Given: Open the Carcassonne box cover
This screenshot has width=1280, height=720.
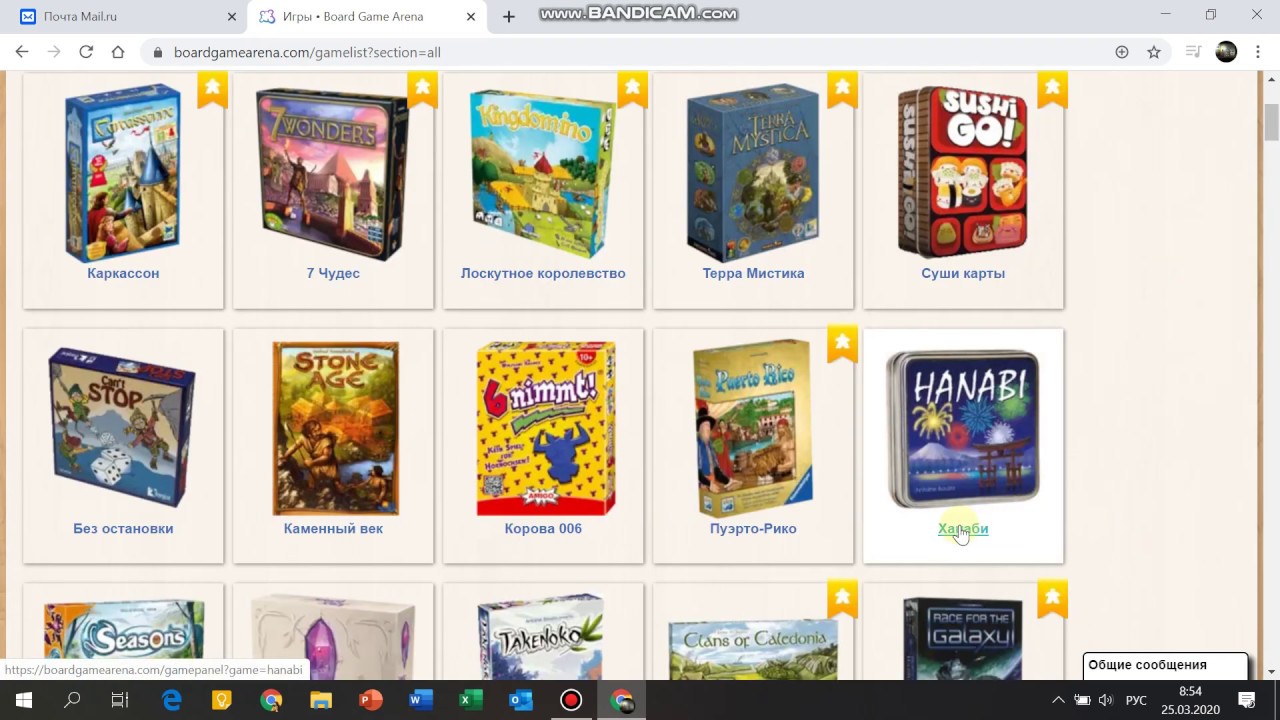Looking at the screenshot, I should pos(123,173).
